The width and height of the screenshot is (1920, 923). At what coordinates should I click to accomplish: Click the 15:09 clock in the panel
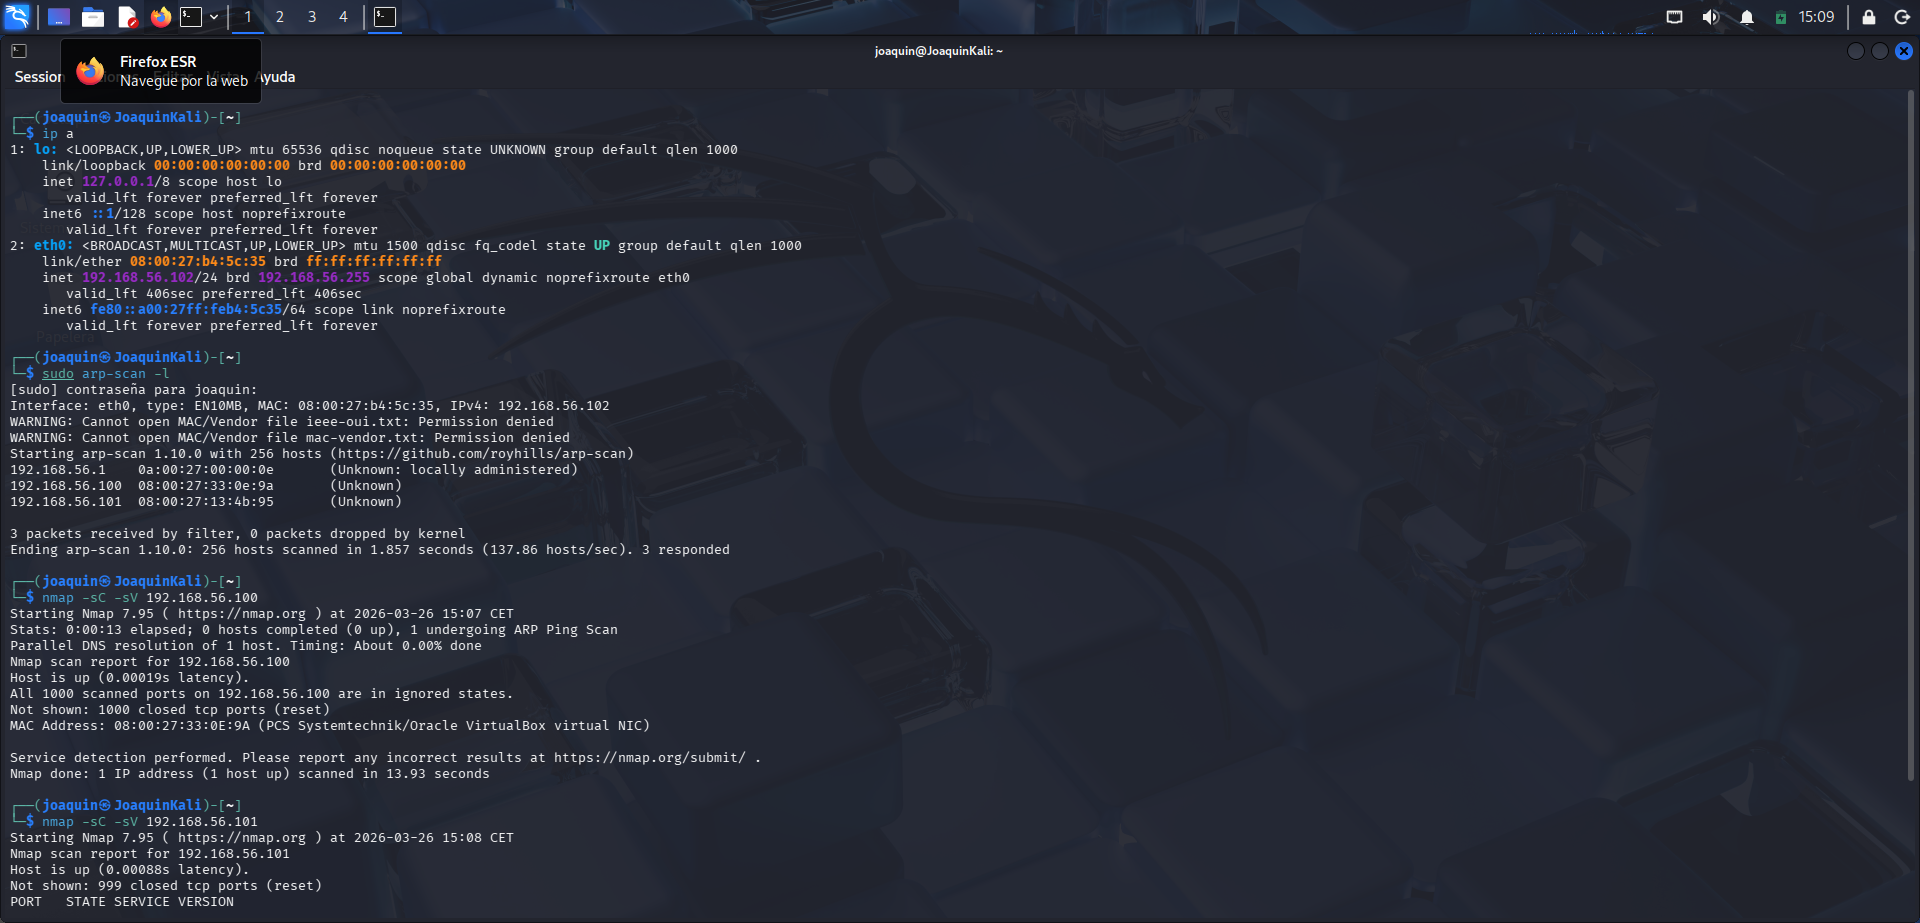click(x=1815, y=16)
